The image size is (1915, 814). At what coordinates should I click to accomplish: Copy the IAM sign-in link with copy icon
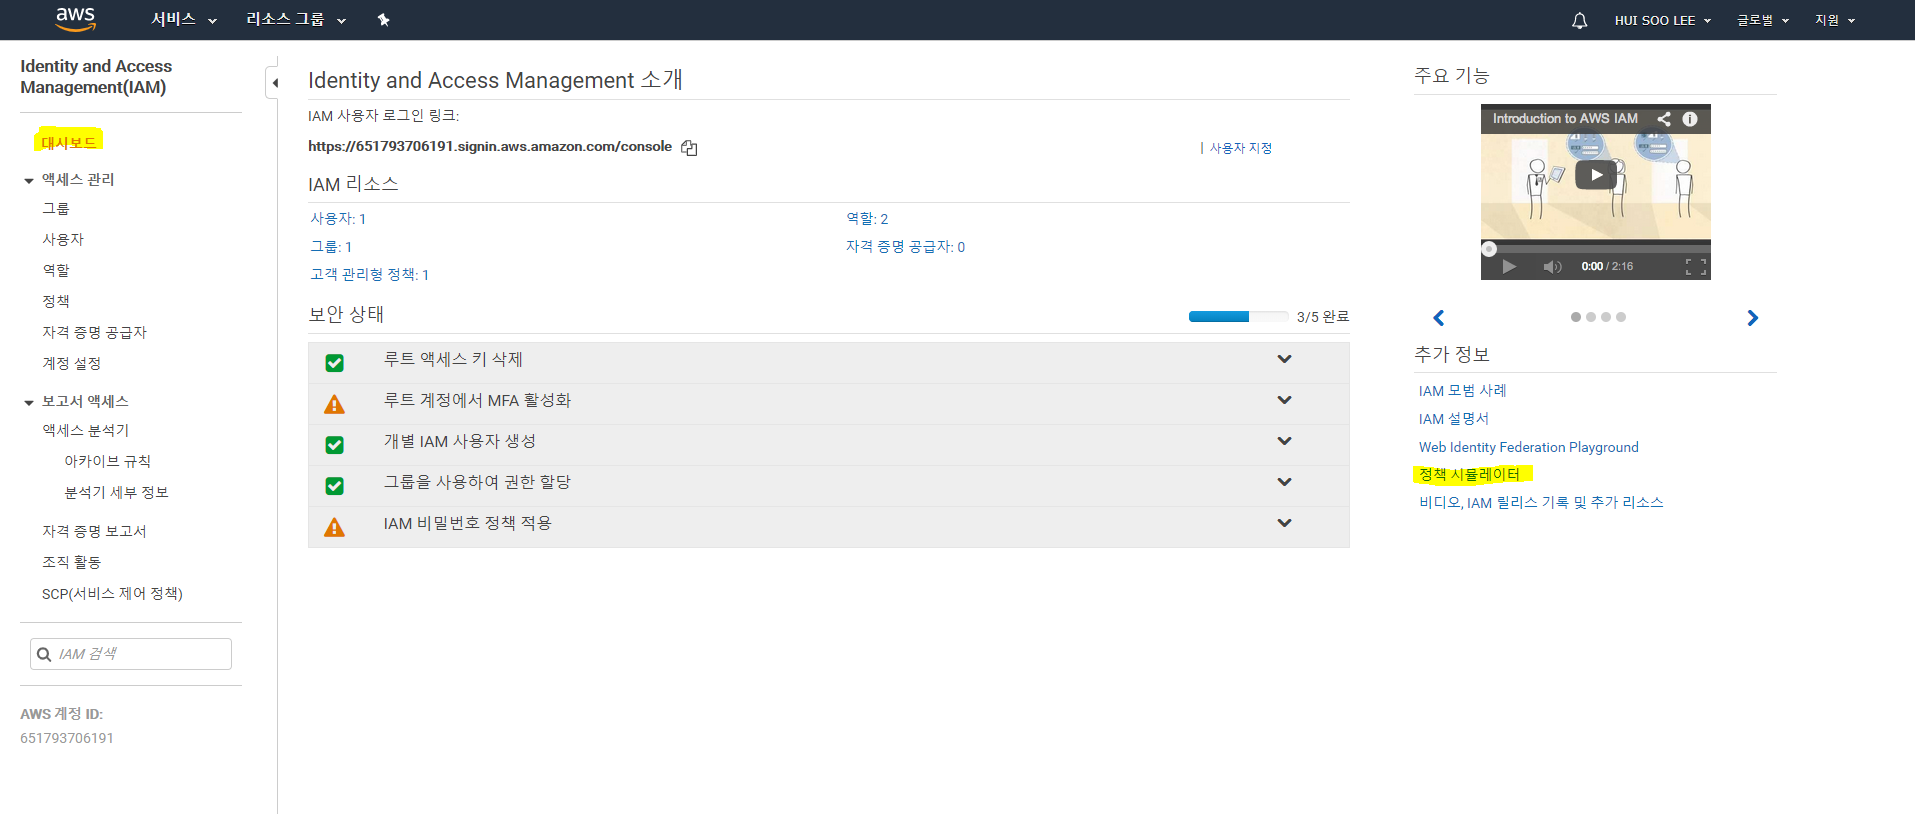coord(689,148)
